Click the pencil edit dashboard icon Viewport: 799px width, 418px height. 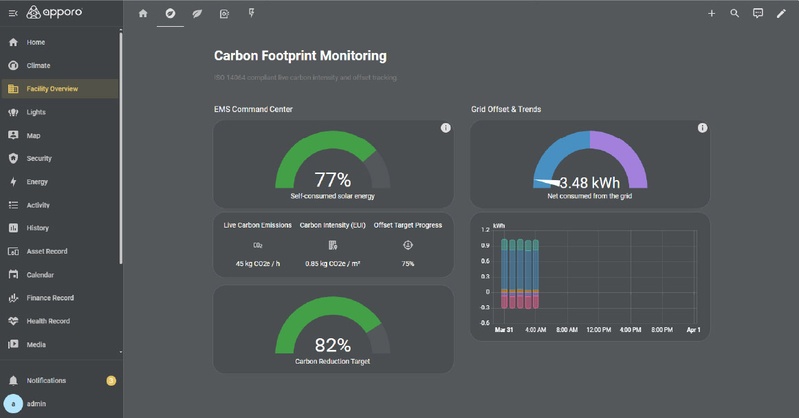(781, 14)
